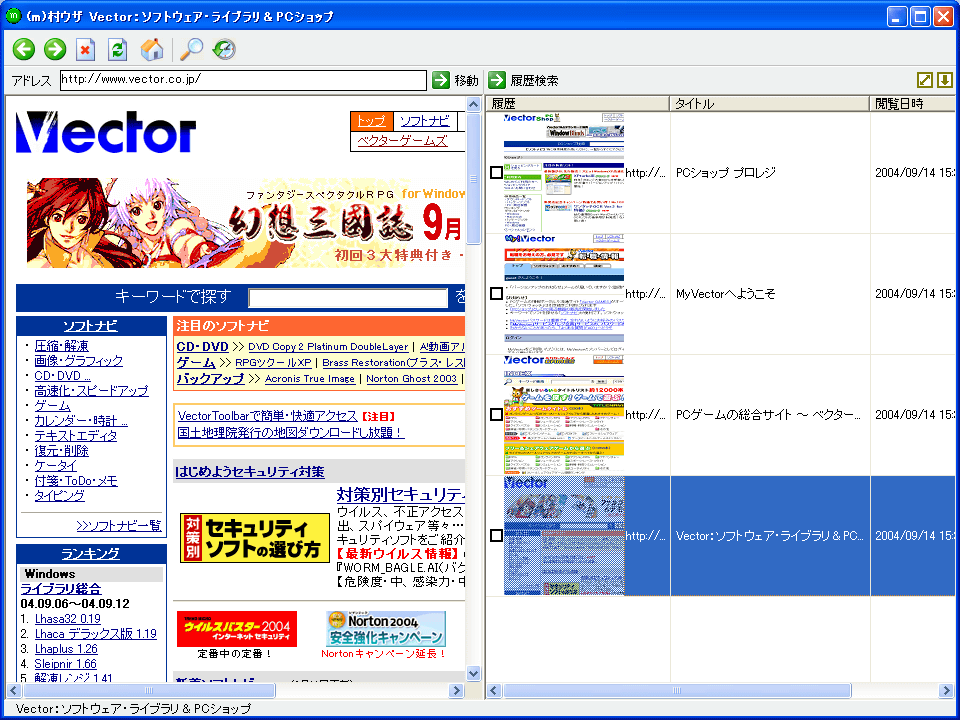Check the selected Vector library history checkbox

pyautogui.click(x=497, y=536)
